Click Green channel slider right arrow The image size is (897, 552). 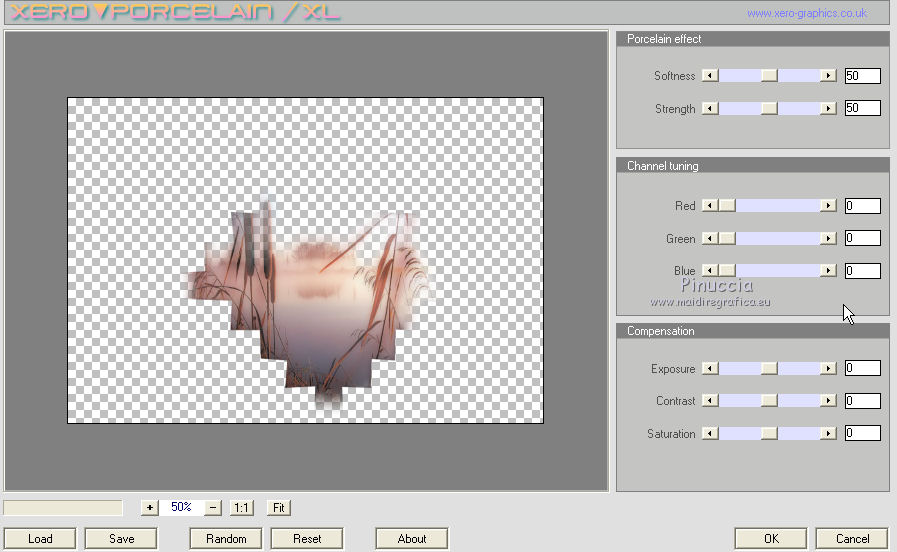click(827, 239)
